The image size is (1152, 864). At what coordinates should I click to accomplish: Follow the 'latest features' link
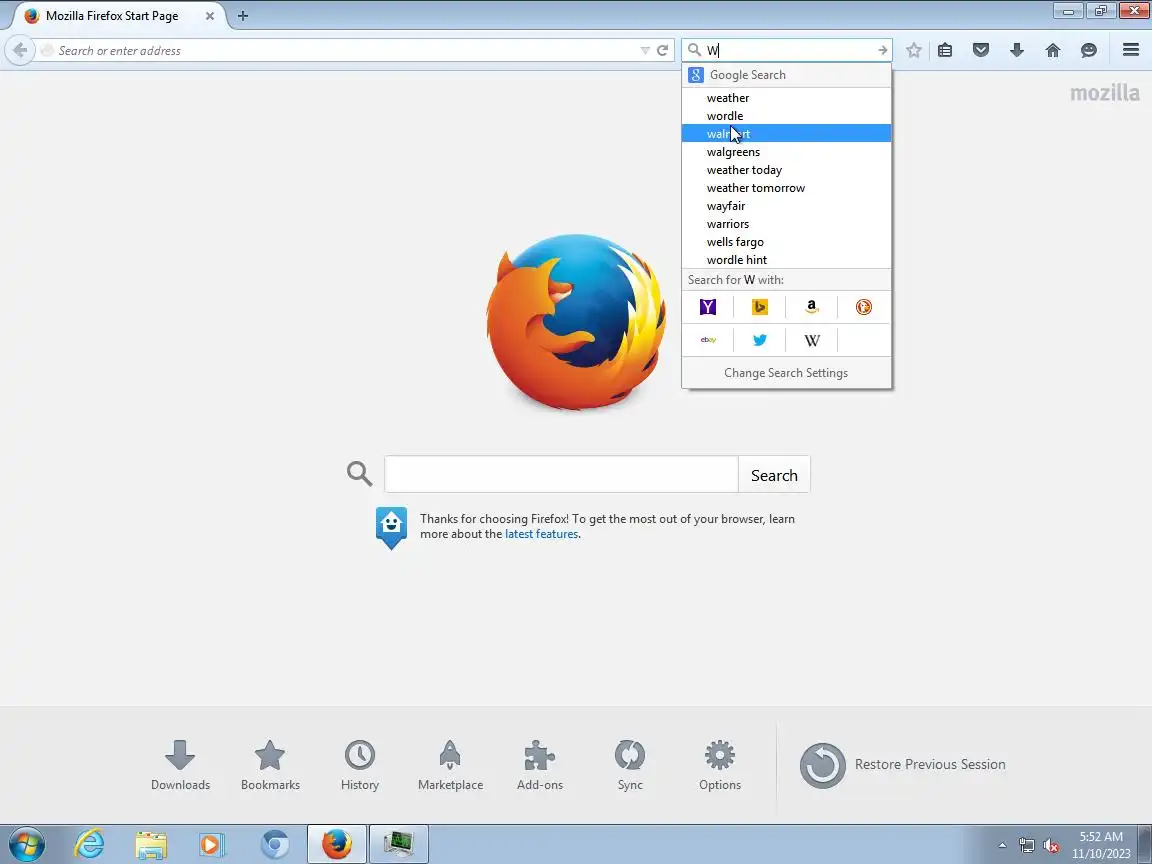541,534
